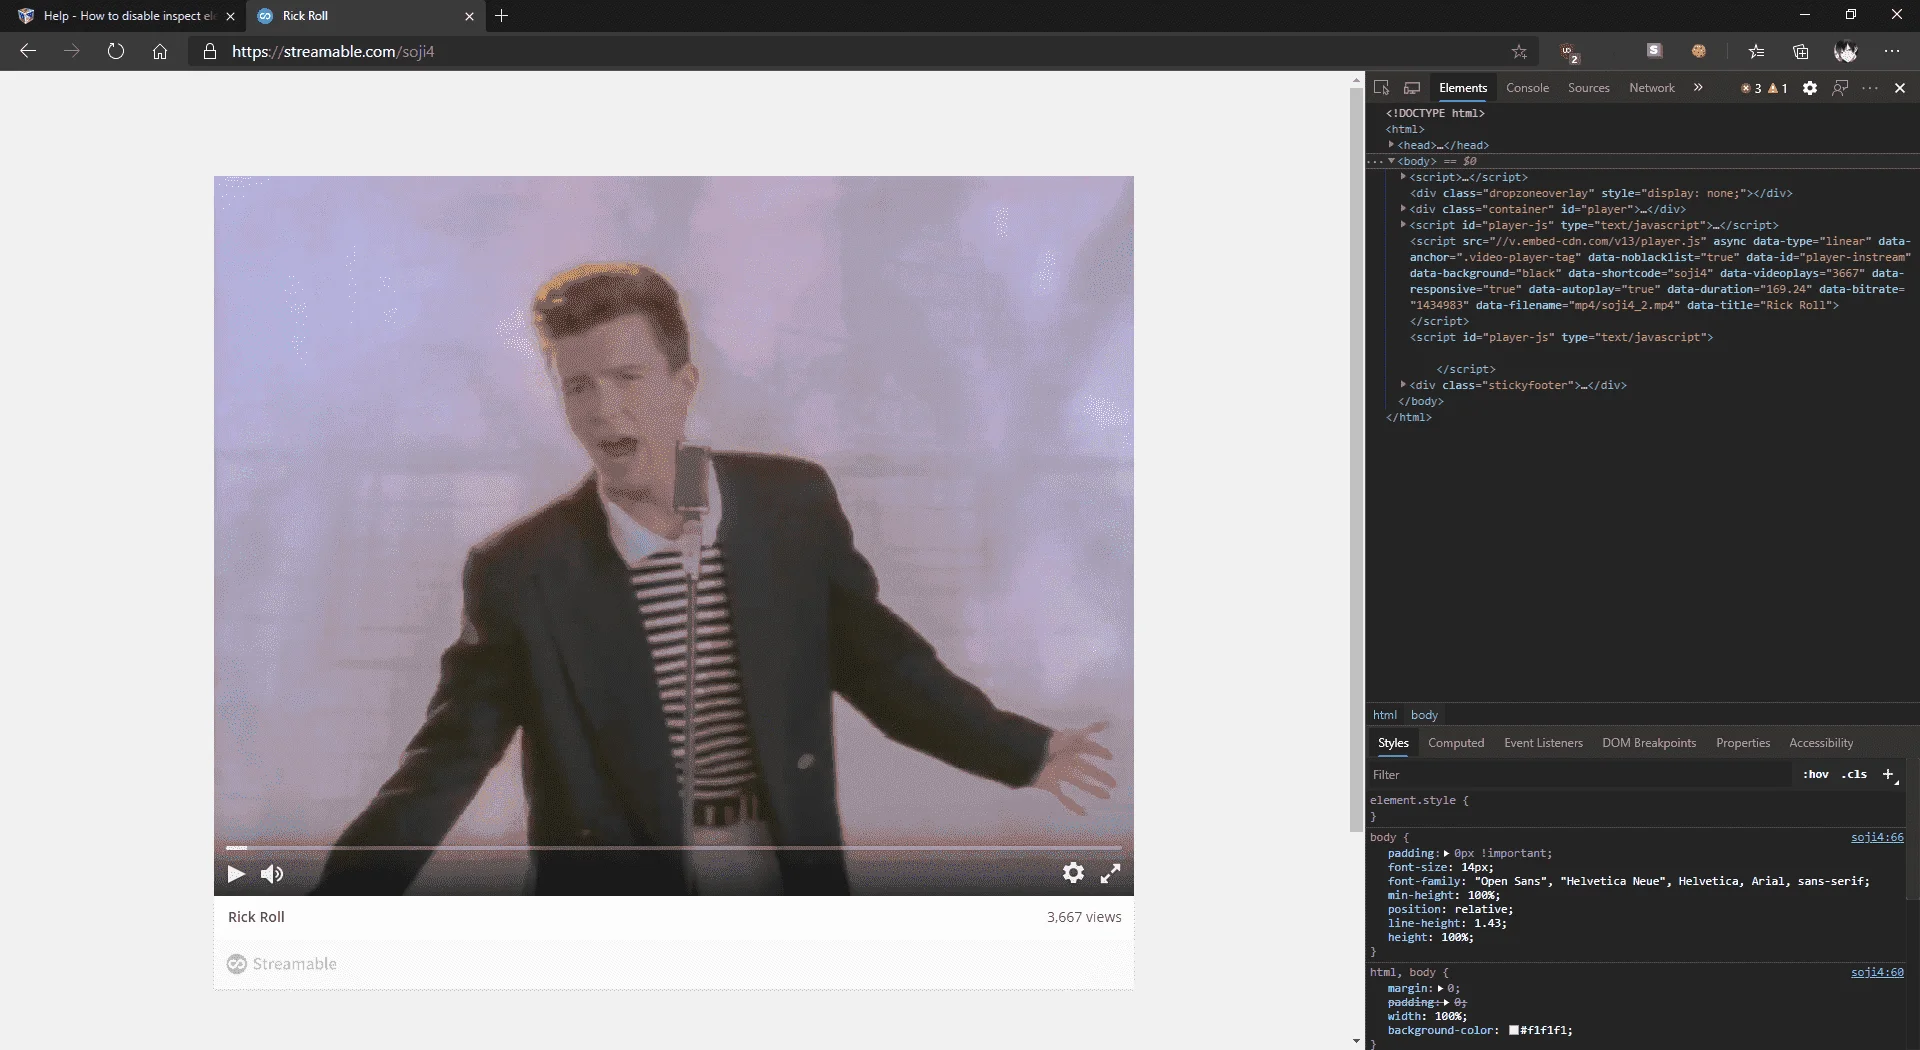Show more DevTools tabs via chevrons

[1698, 88]
